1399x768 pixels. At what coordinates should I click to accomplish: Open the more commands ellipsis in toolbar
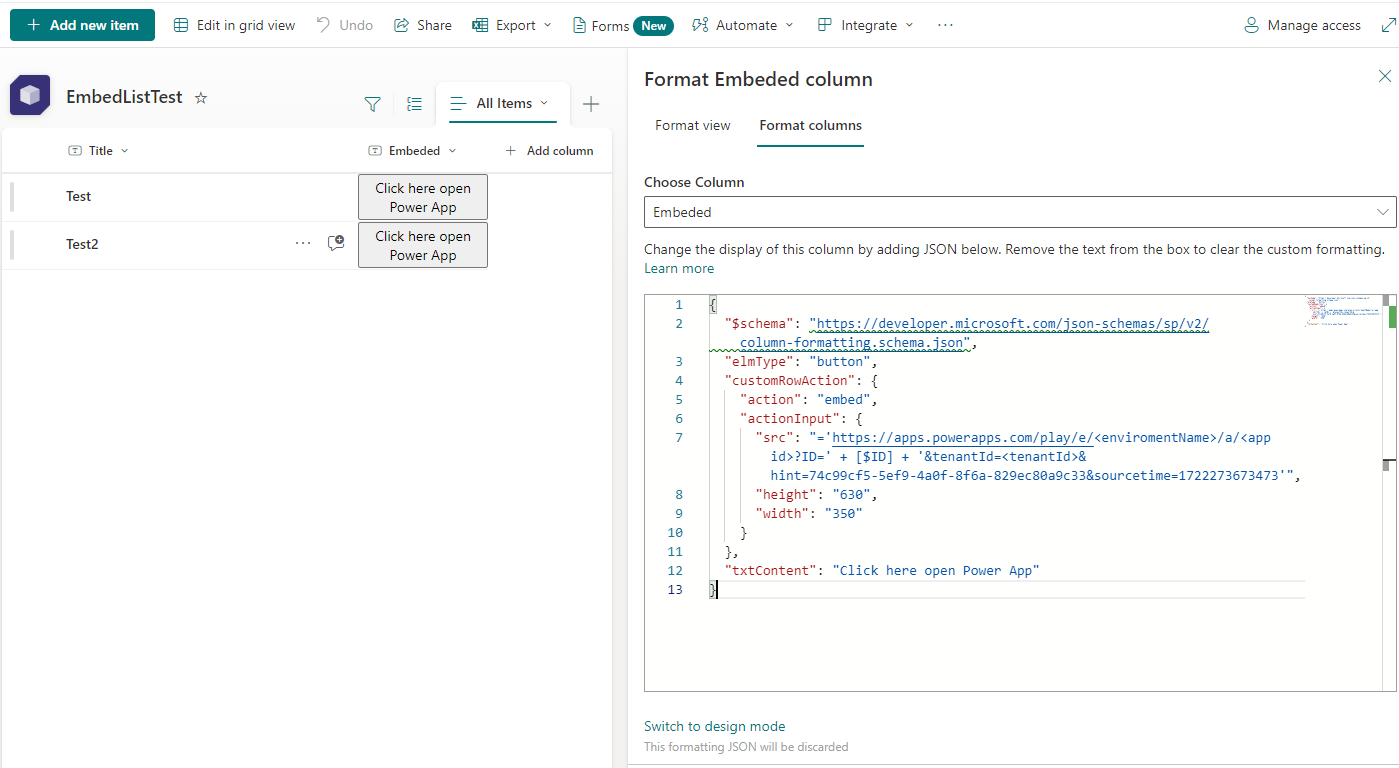coord(945,25)
